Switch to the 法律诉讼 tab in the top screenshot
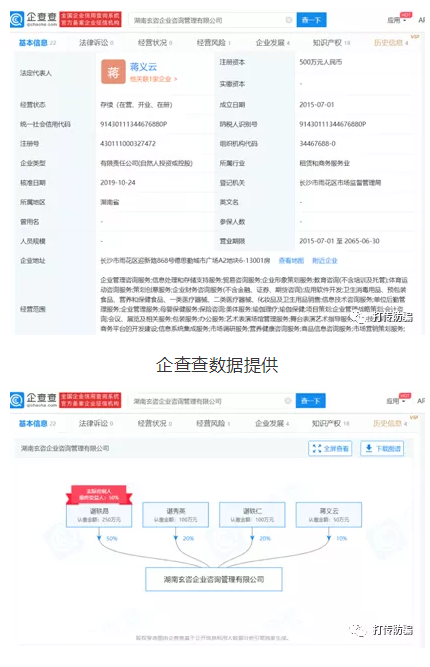430x667 pixels. point(96,43)
